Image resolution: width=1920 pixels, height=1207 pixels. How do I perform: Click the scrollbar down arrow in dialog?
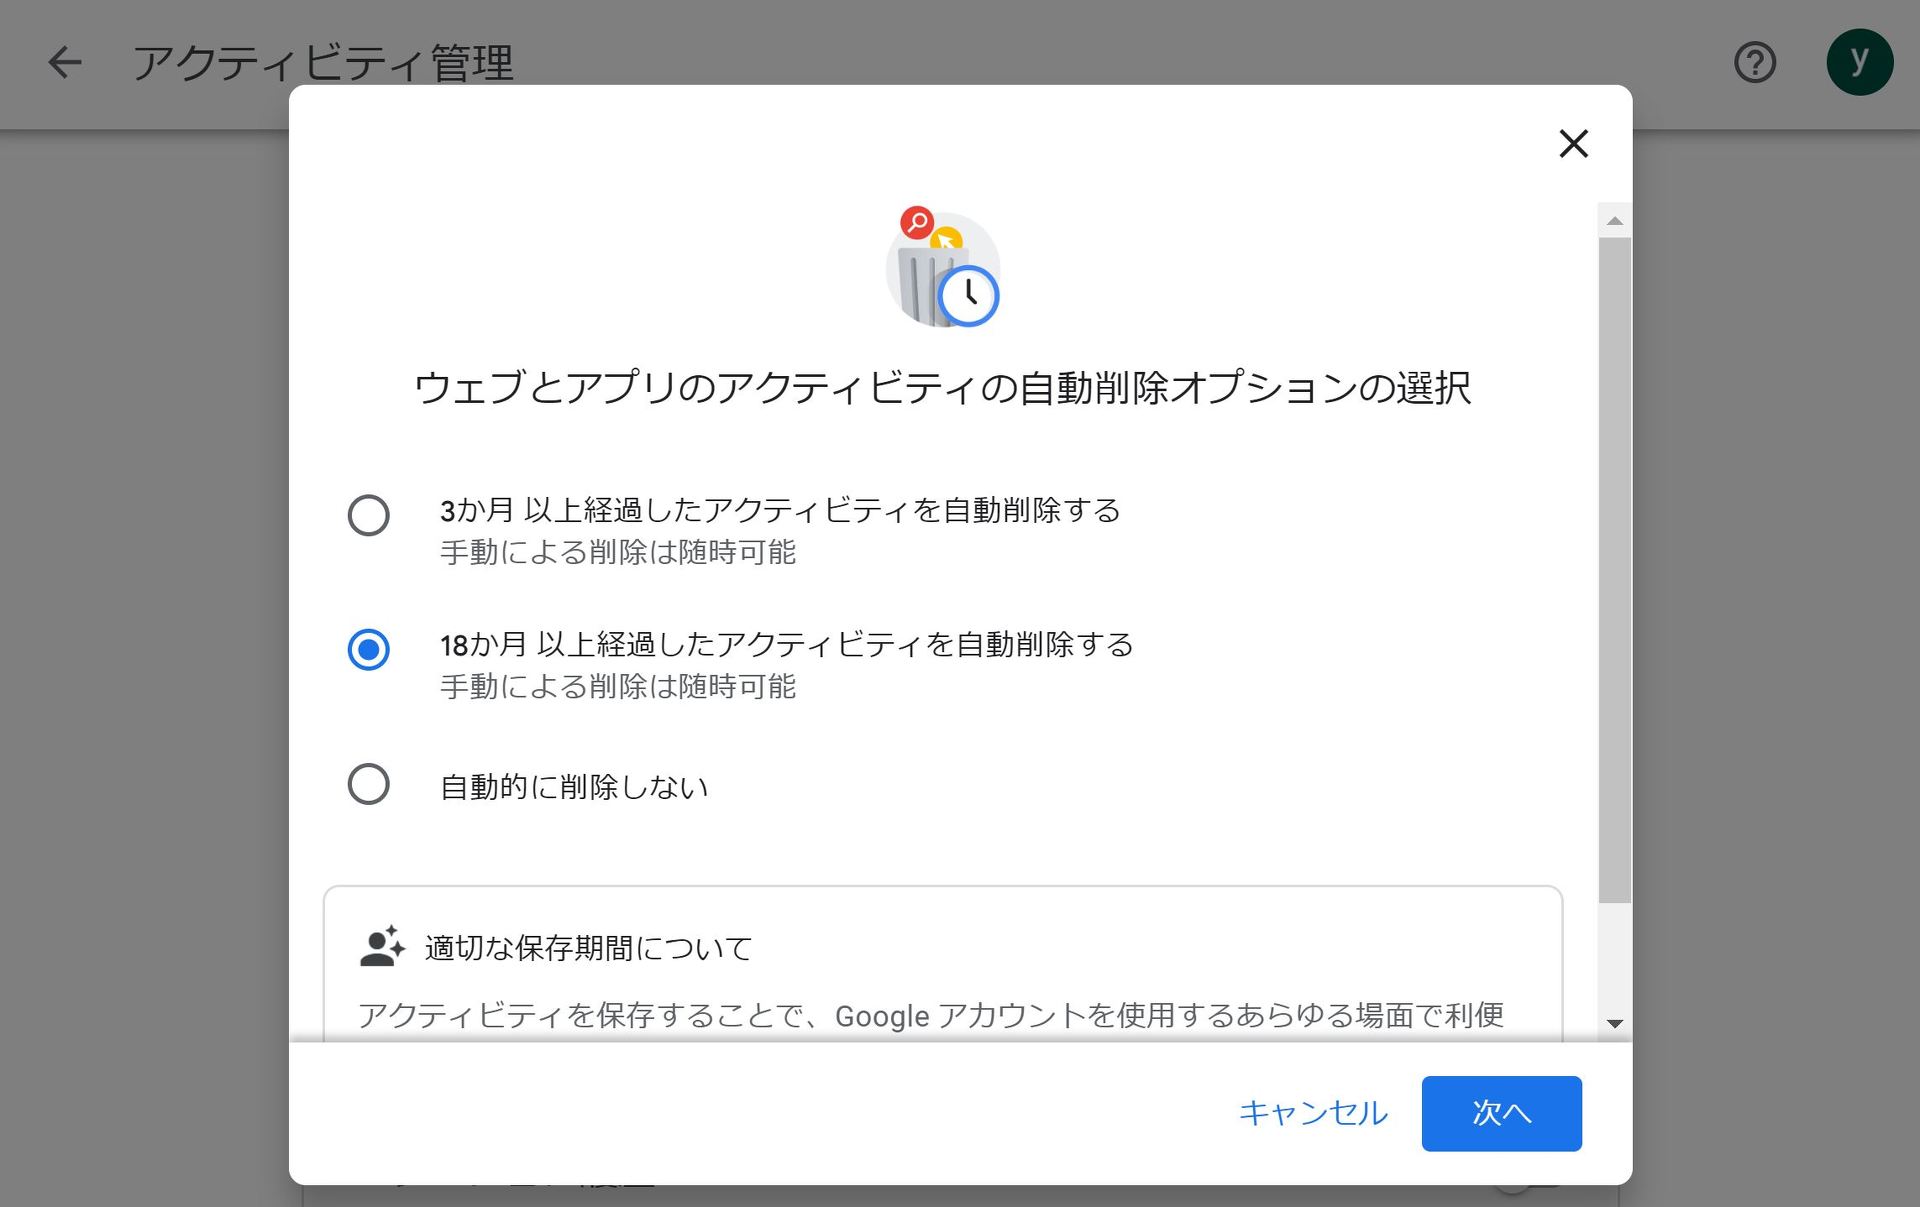pos(1614,1023)
